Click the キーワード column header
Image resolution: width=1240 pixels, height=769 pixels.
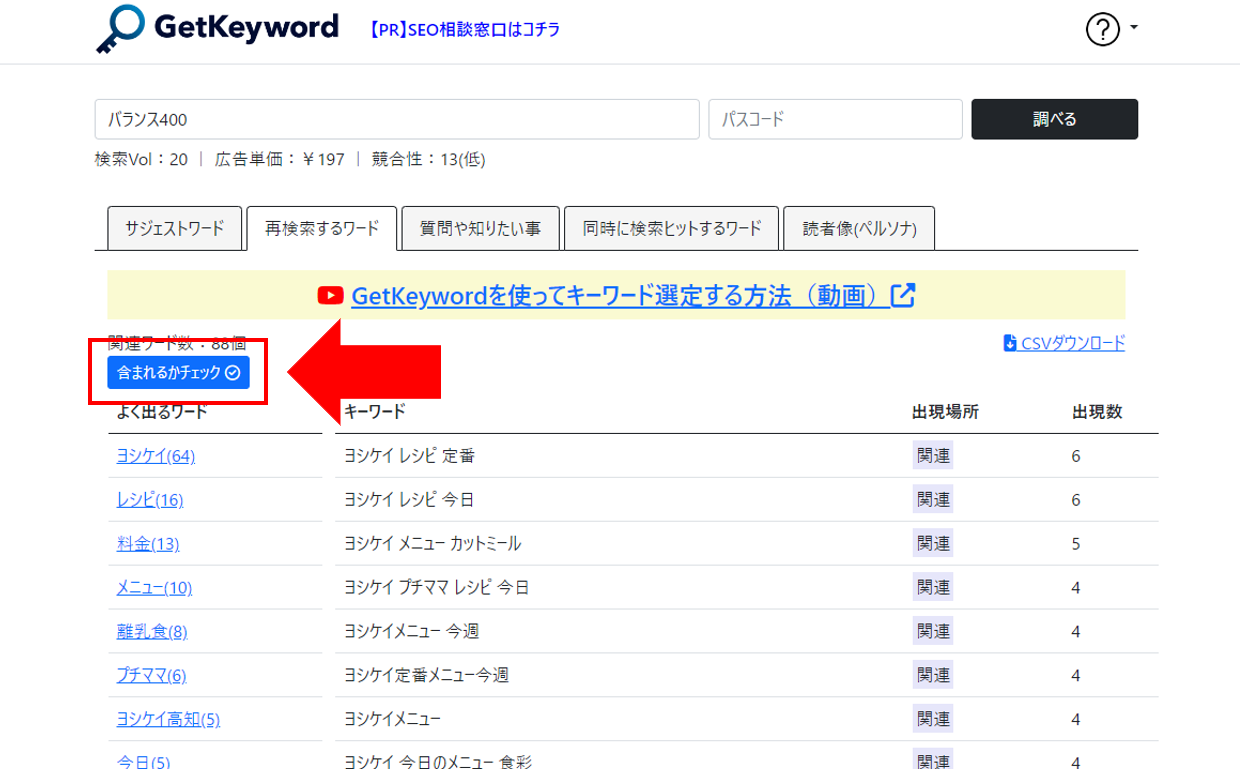[x=375, y=412]
